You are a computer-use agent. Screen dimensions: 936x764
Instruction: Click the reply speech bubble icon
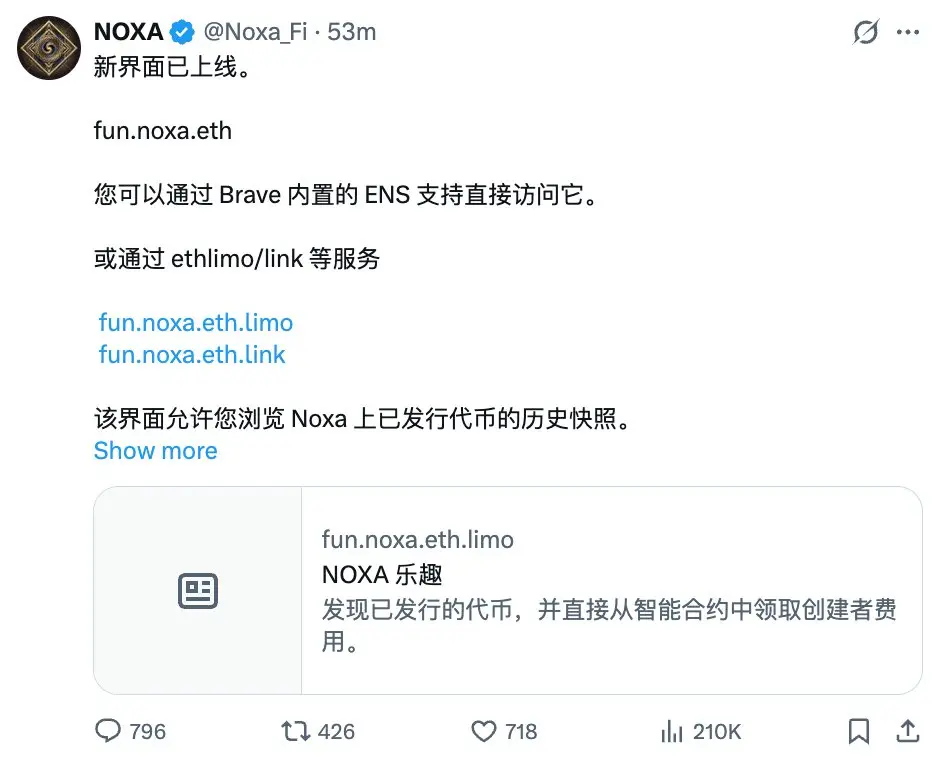tap(108, 731)
